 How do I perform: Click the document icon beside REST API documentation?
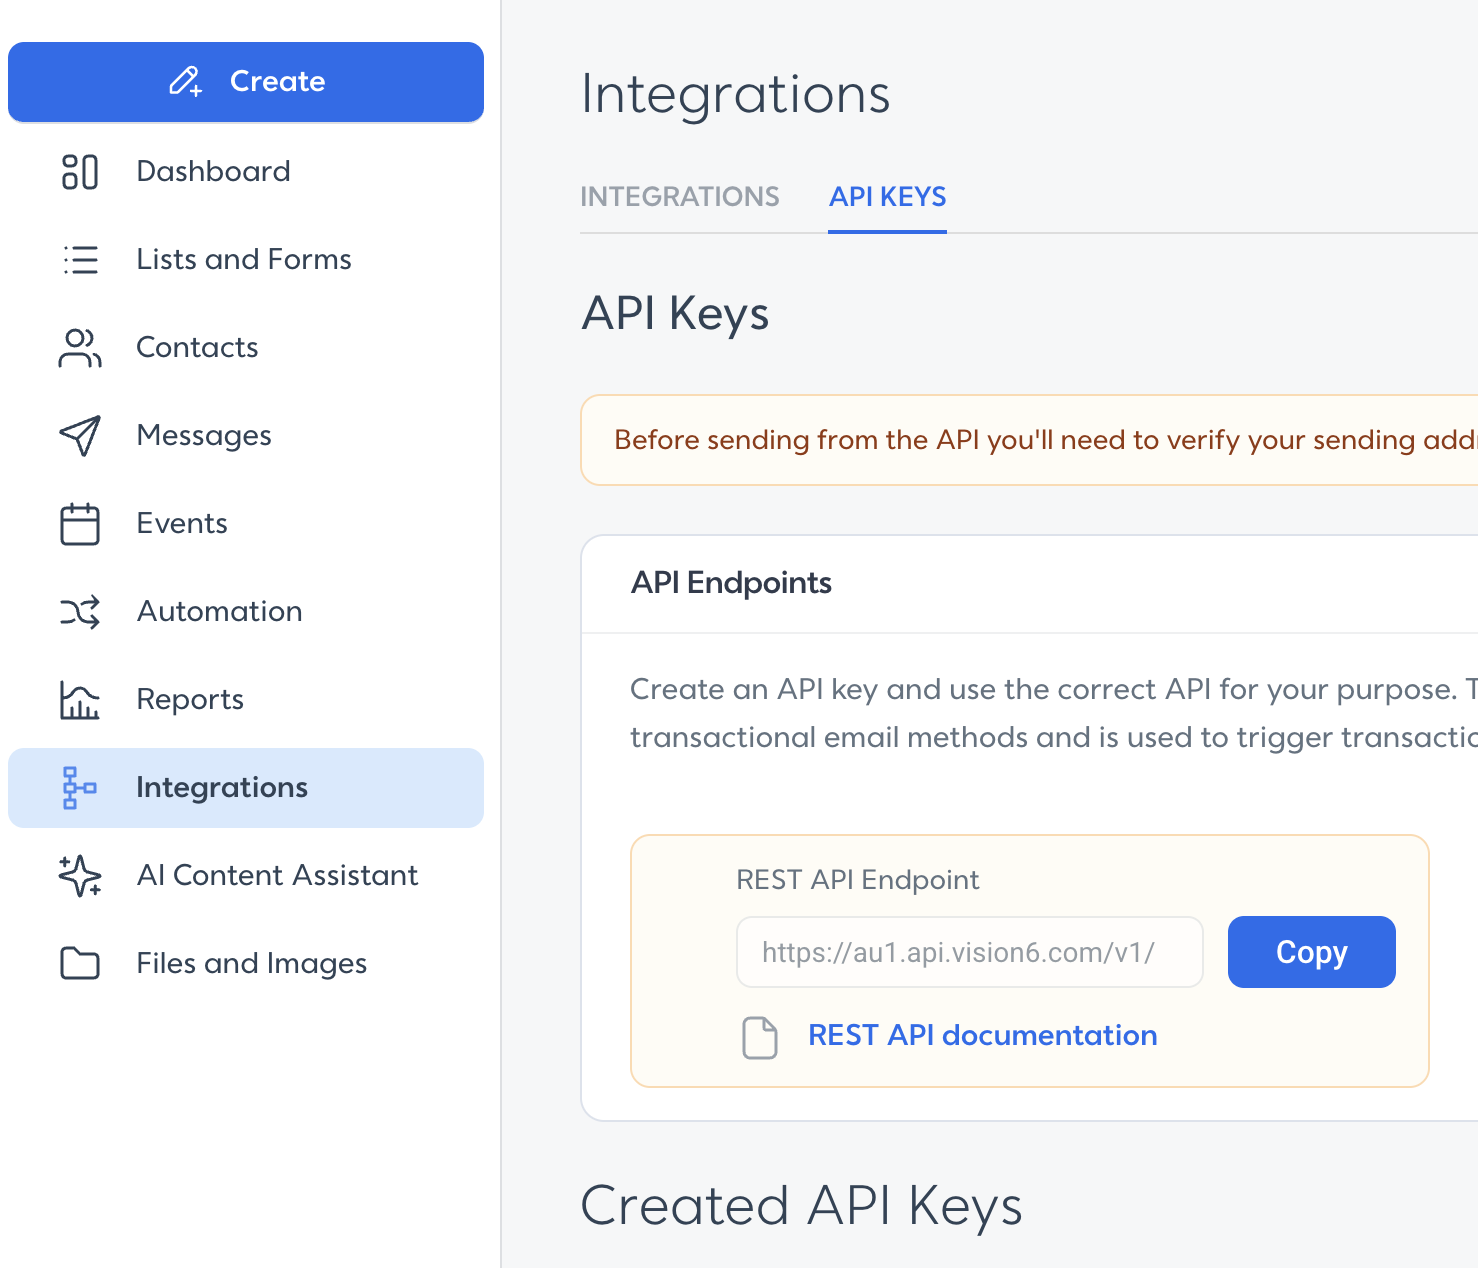click(760, 1037)
